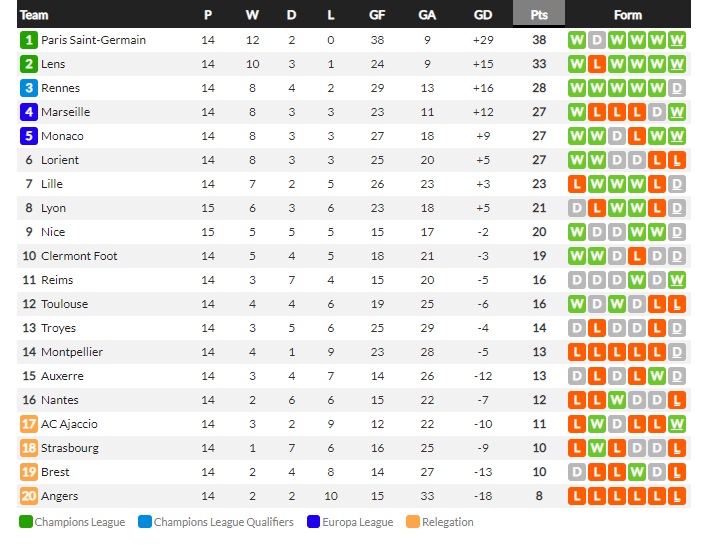Click Brest's green W form result
Viewport: 706px width, 545px height.
[x=637, y=472]
